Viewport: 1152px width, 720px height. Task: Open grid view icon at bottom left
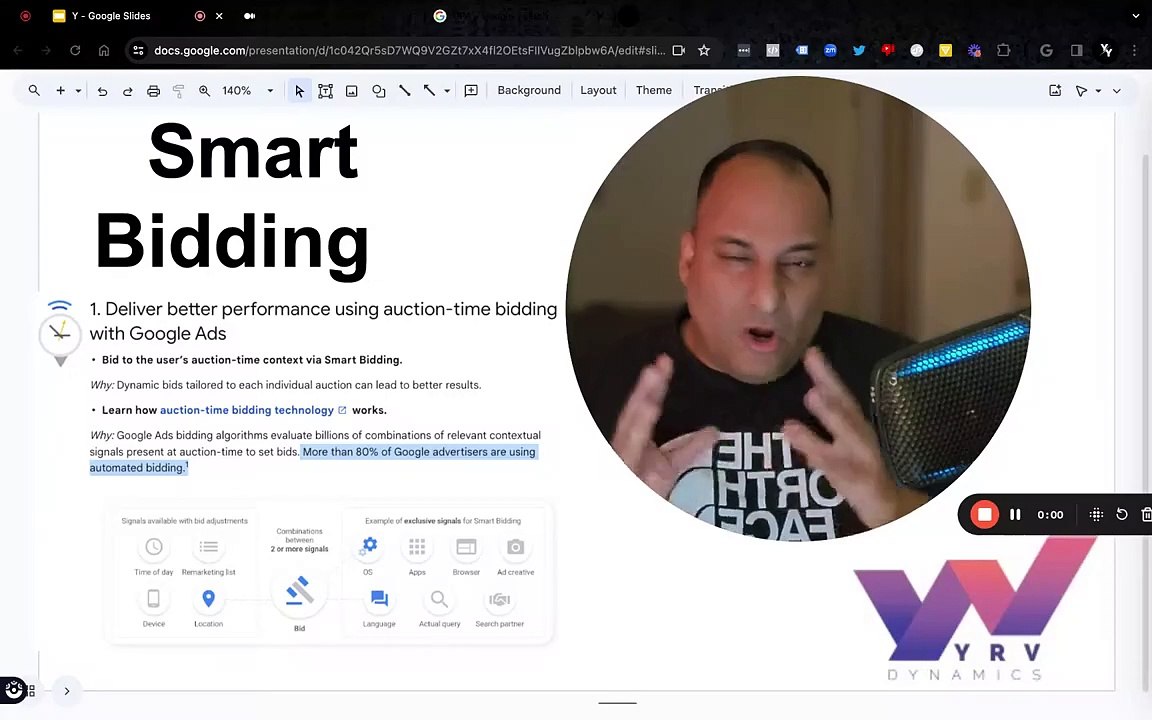coord(31,691)
